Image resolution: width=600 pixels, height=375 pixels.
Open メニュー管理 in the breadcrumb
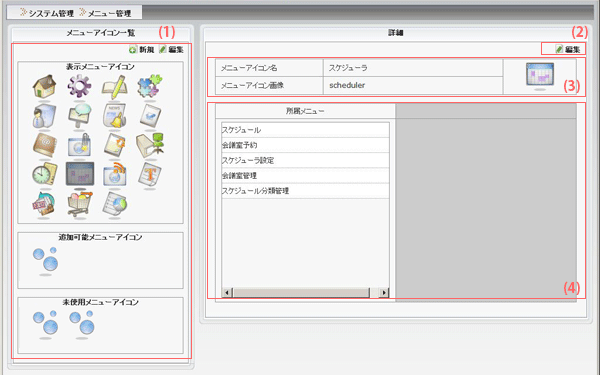coord(106,13)
